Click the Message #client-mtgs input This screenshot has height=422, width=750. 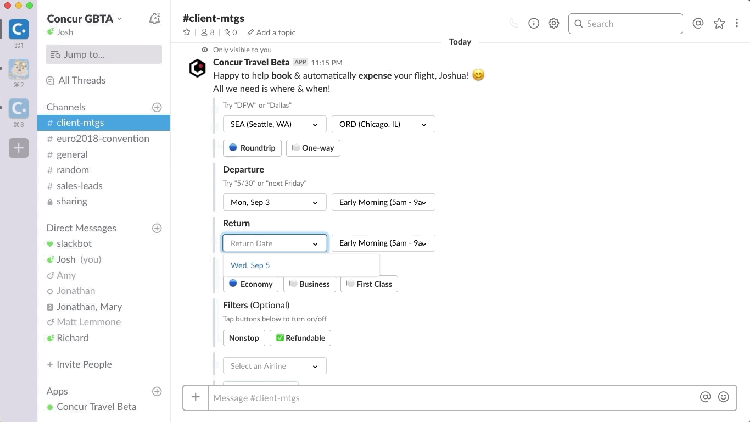coord(452,398)
